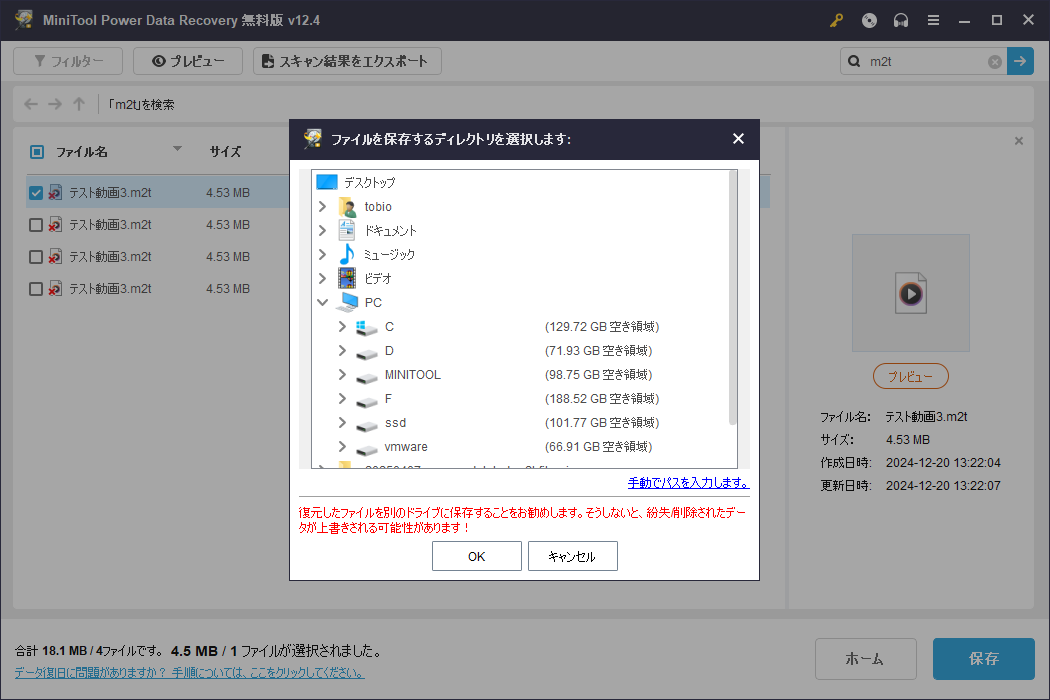1050x700 pixels.
Task: Select the MINITOOL drive icon
Action: (367, 376)
